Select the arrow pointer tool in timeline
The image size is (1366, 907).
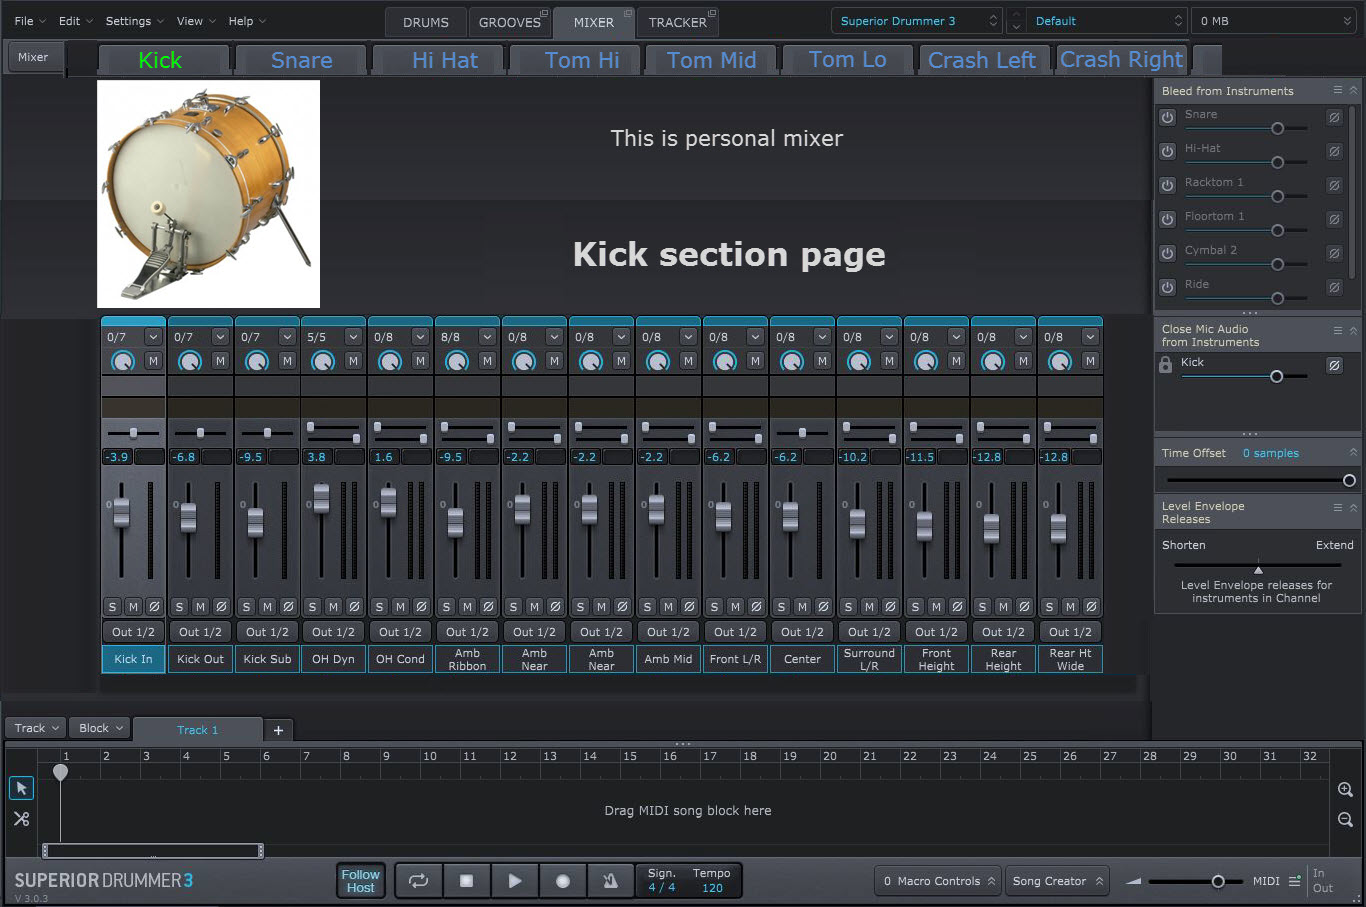tap(20, 788)
